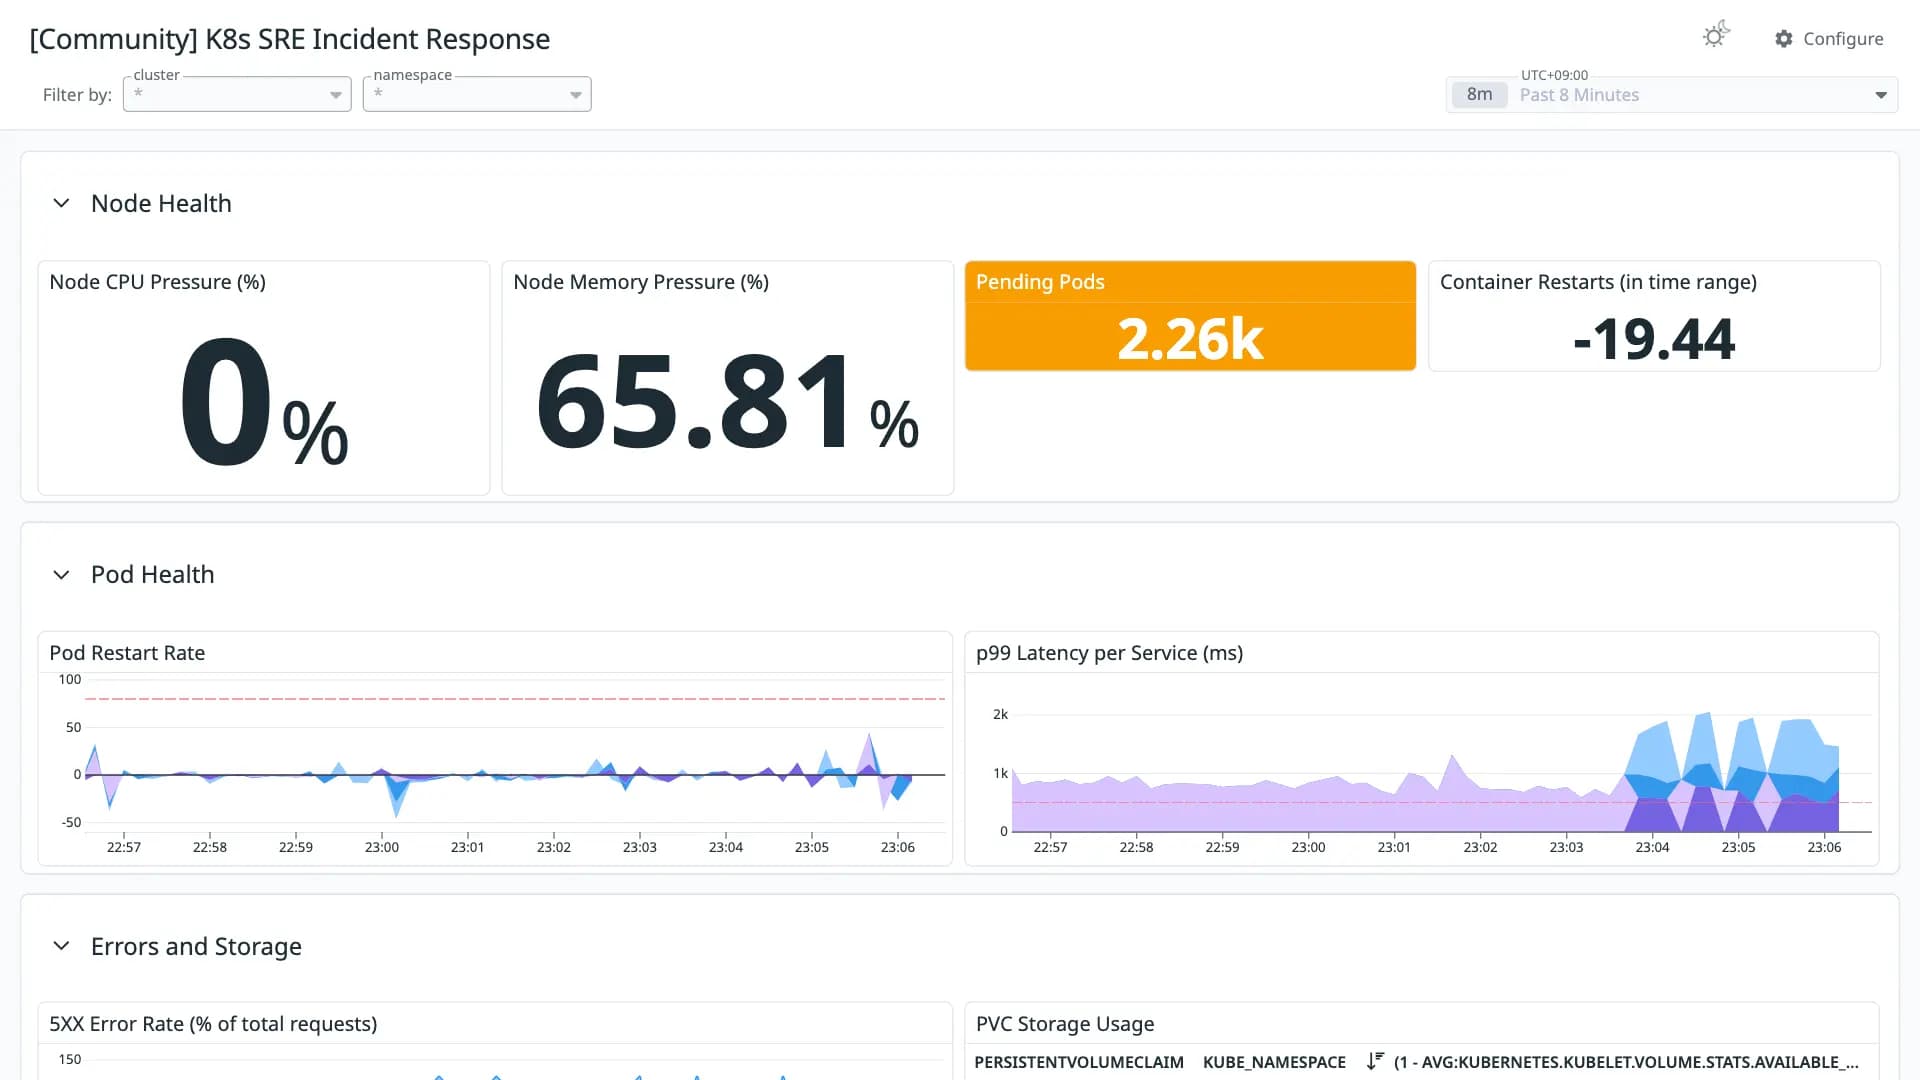Click the Configure gear icon
Viewport: 1920px width, 1080px height.
point(1784,39)
